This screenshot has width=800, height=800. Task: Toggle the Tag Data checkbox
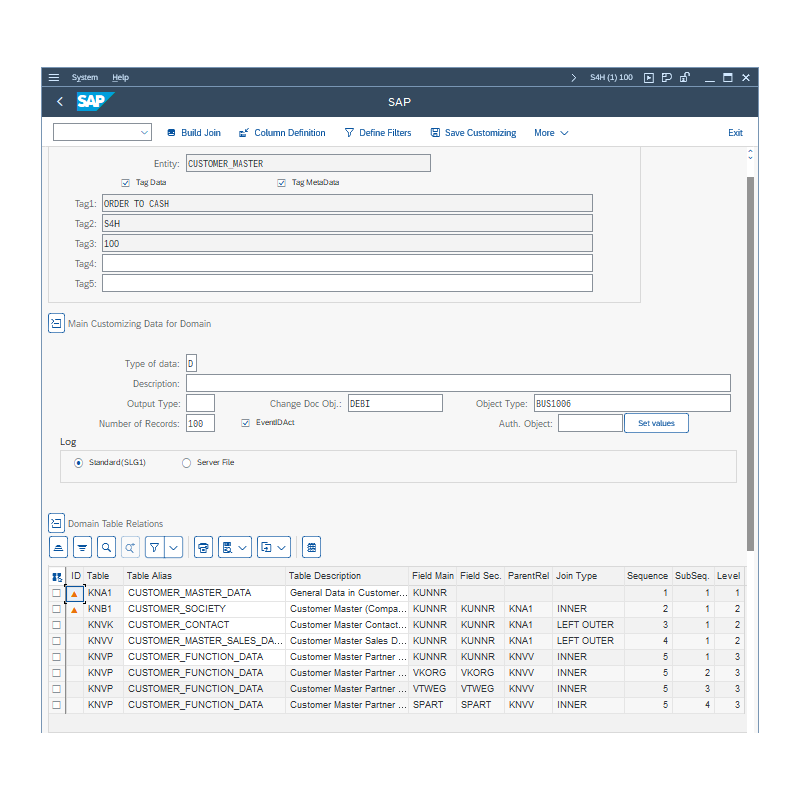point(126,183)
